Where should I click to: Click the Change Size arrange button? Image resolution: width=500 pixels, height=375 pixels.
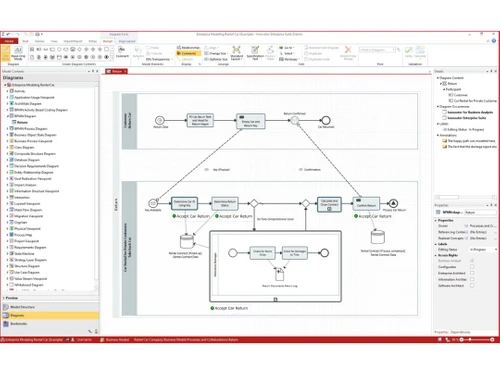216,53
